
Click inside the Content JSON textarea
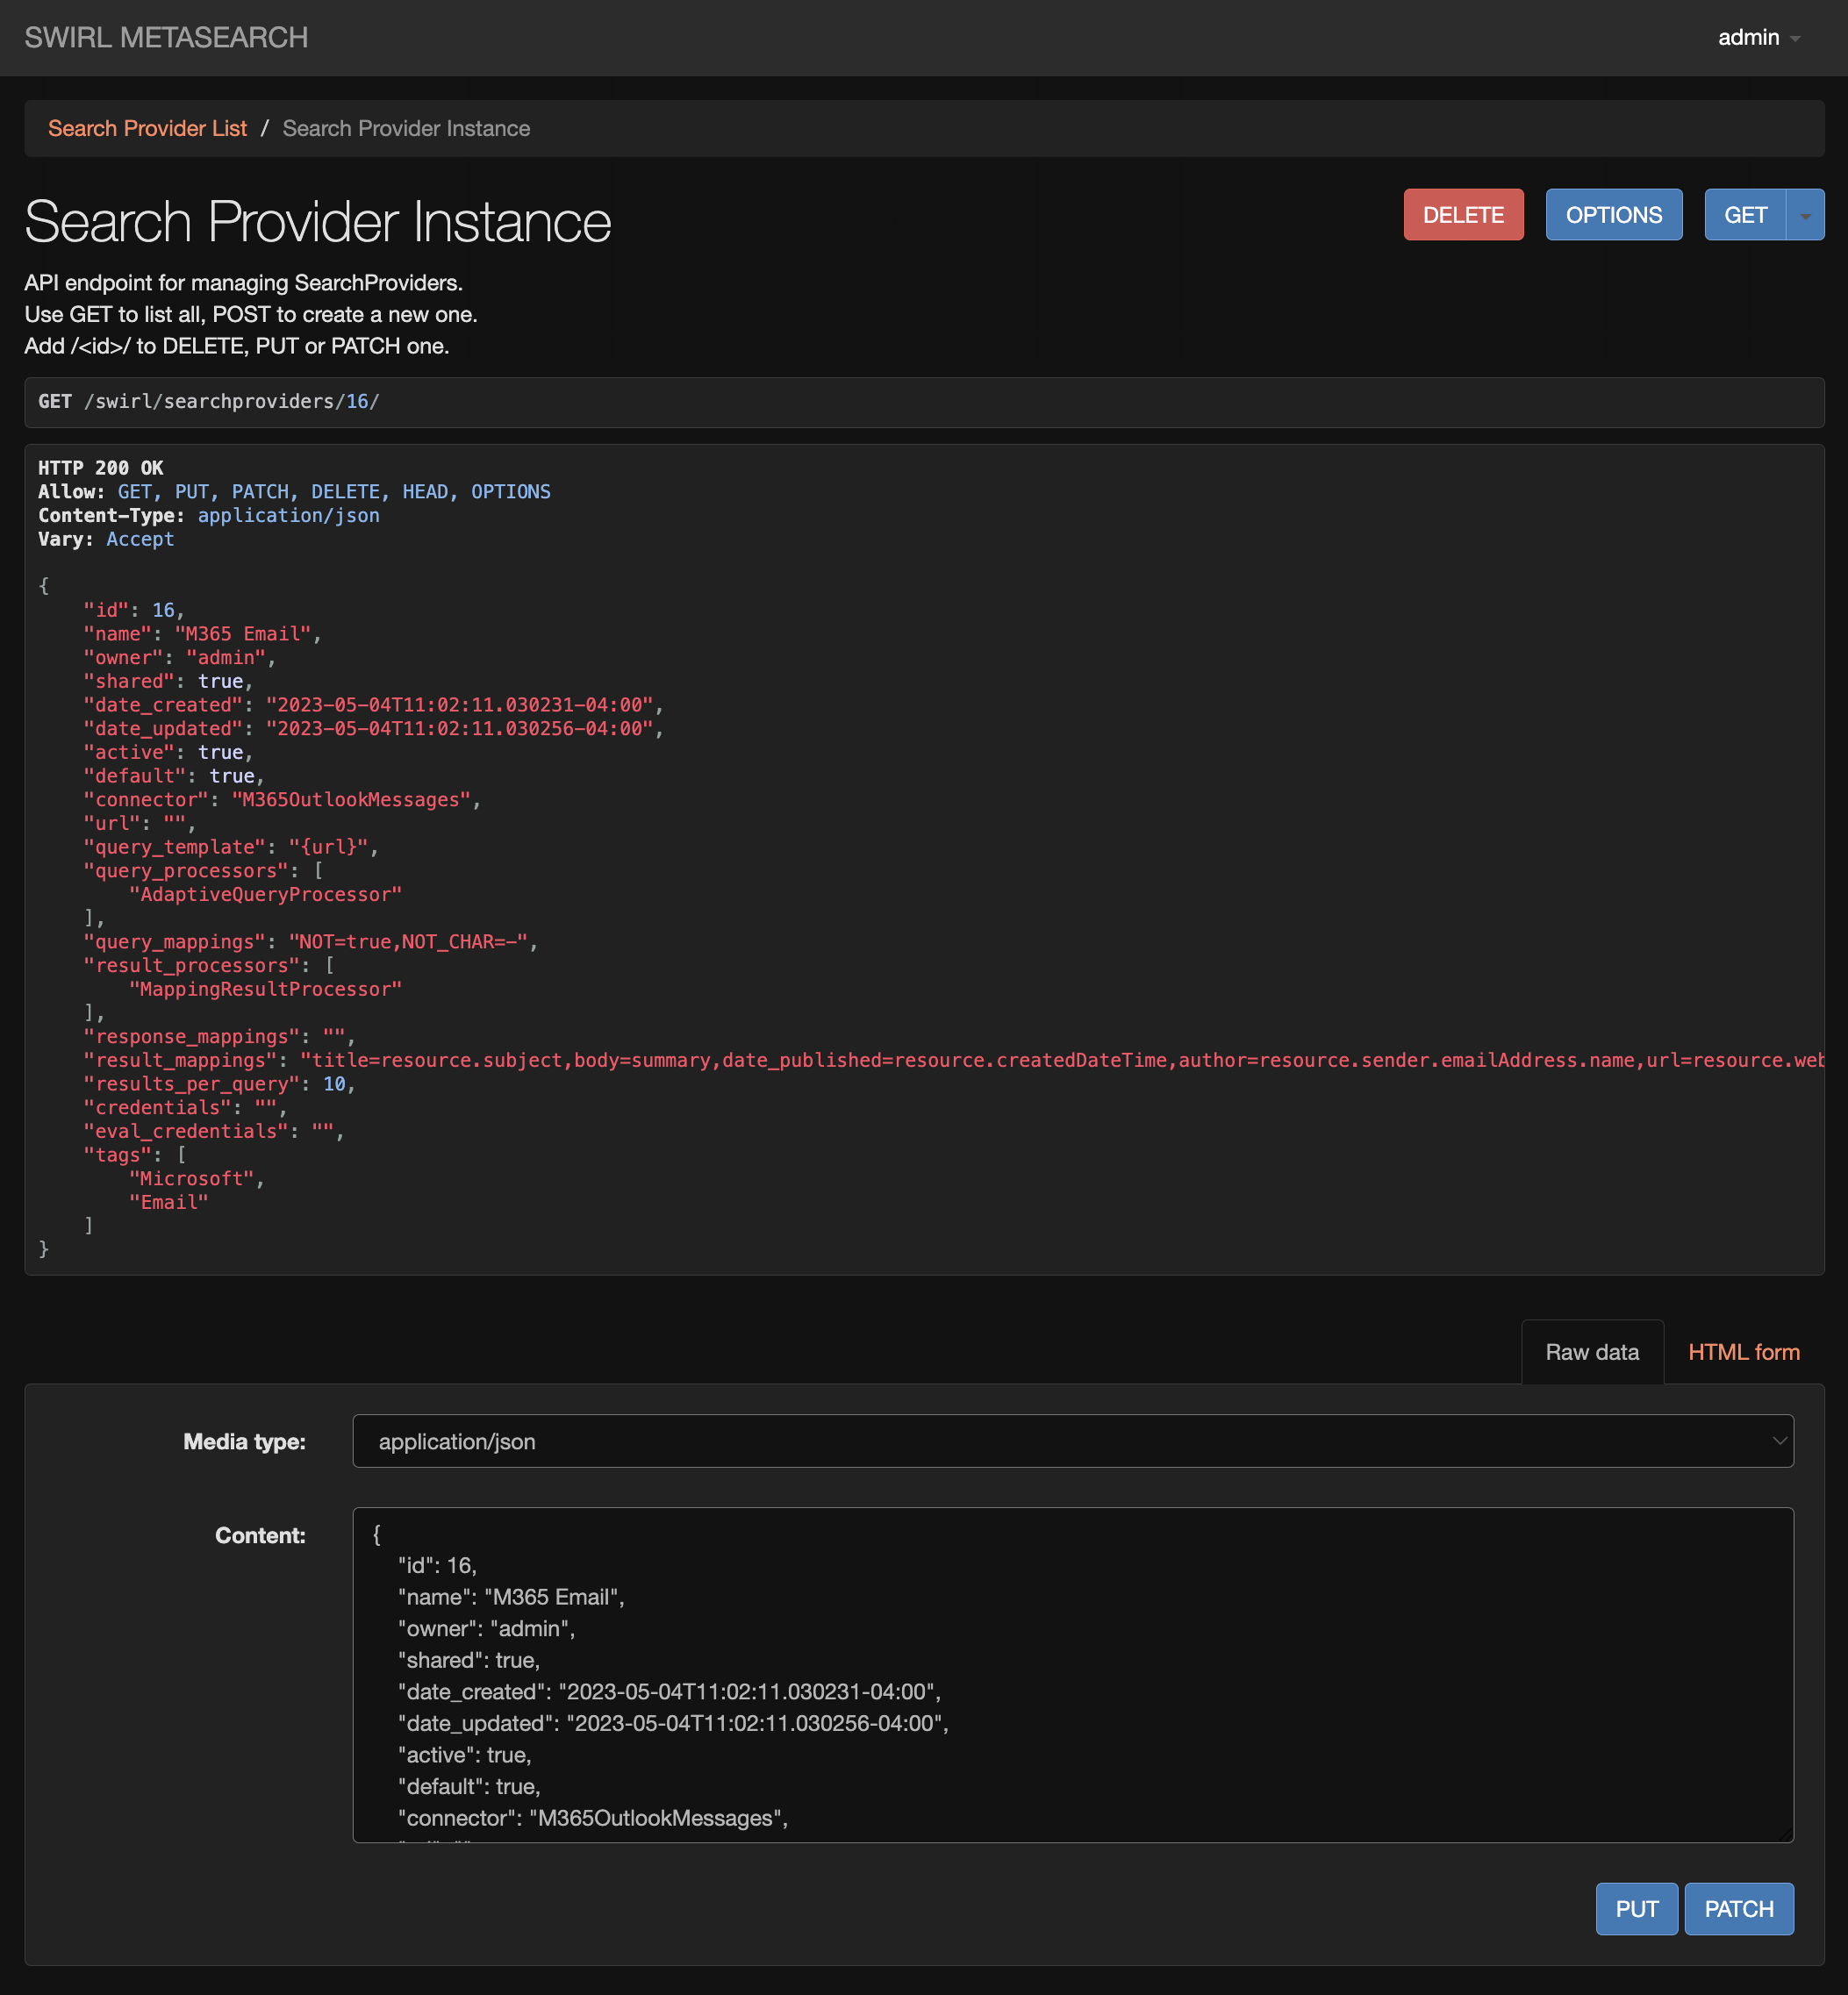point(1072,1675)
